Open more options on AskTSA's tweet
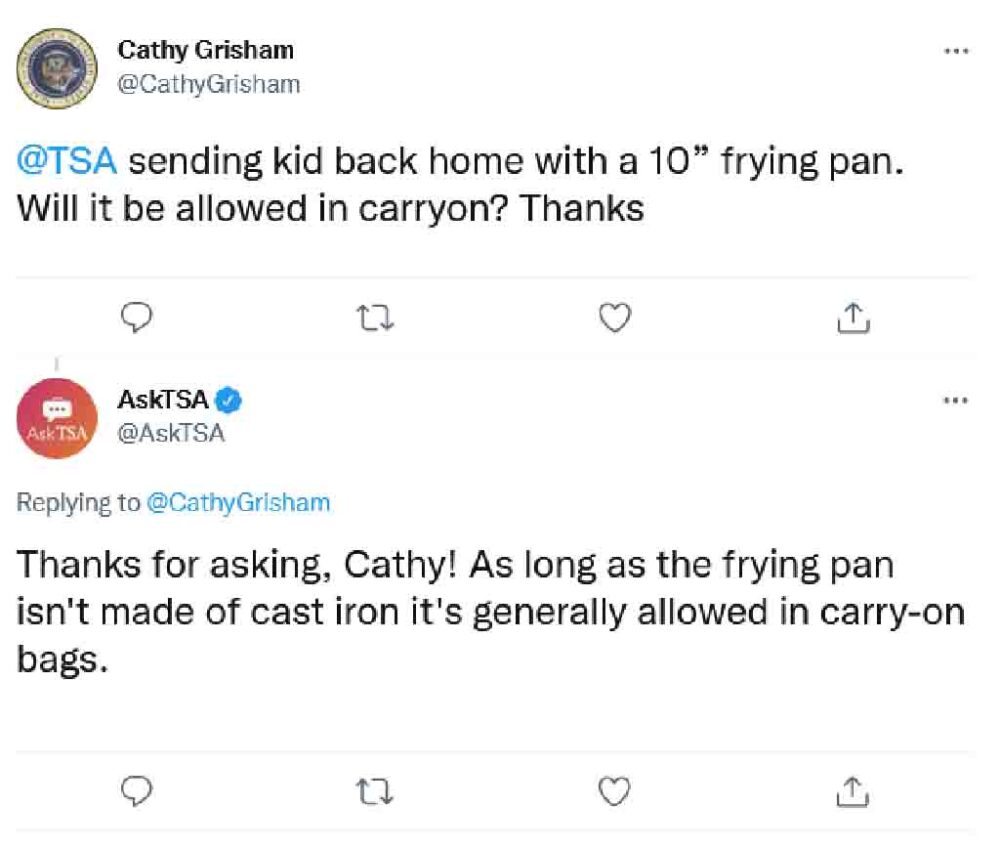 [956, 401]
